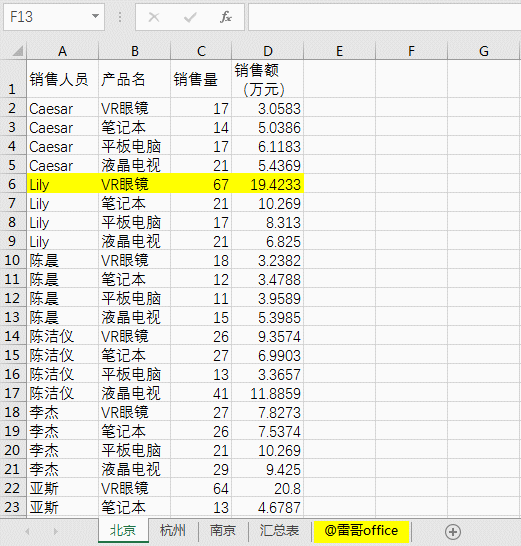Click cell with value 9.3574

[x=268, y=336]
